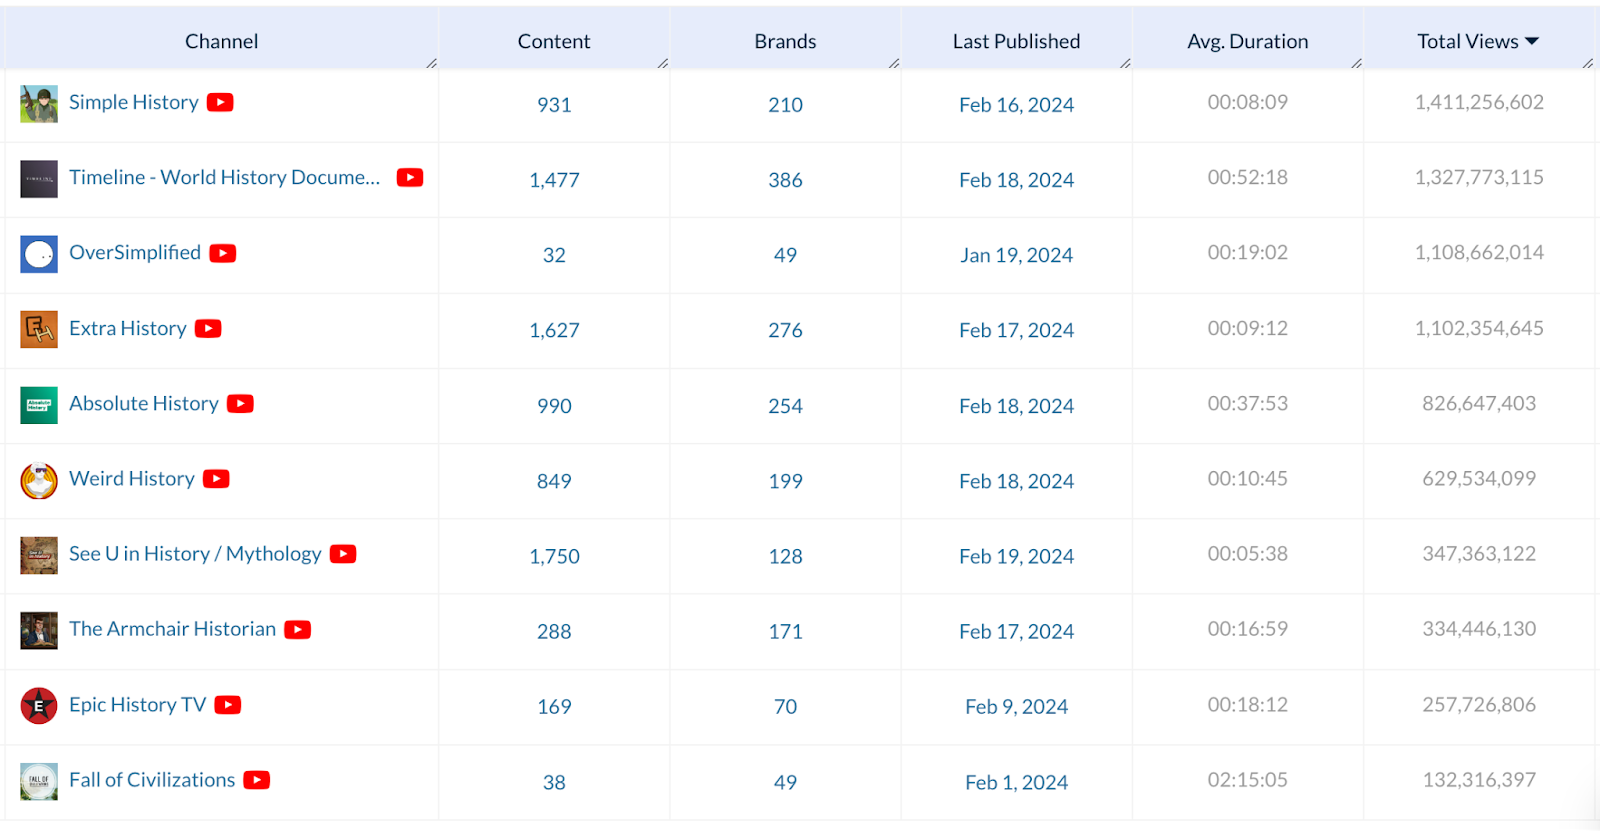Viewport: 1600px width, 831px height.
Task: Click the Last Published column header
Action: coord(1016,41)
